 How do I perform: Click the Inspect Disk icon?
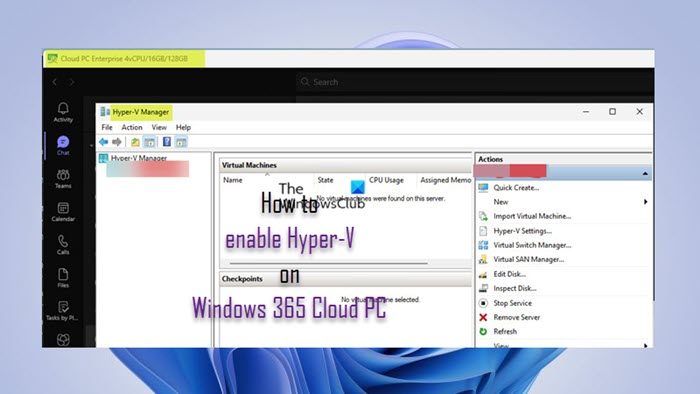pyautogui.click(x=483, y=289)
